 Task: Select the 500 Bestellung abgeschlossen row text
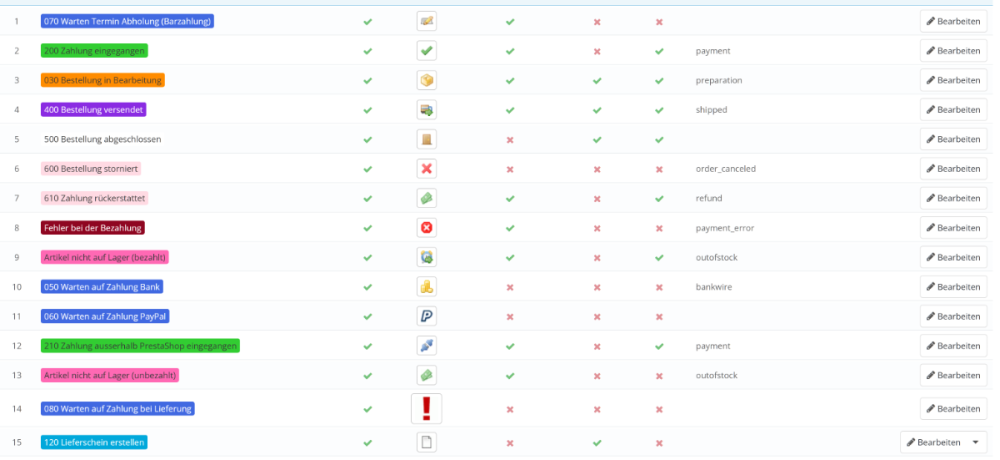click(x=102, y=139)
